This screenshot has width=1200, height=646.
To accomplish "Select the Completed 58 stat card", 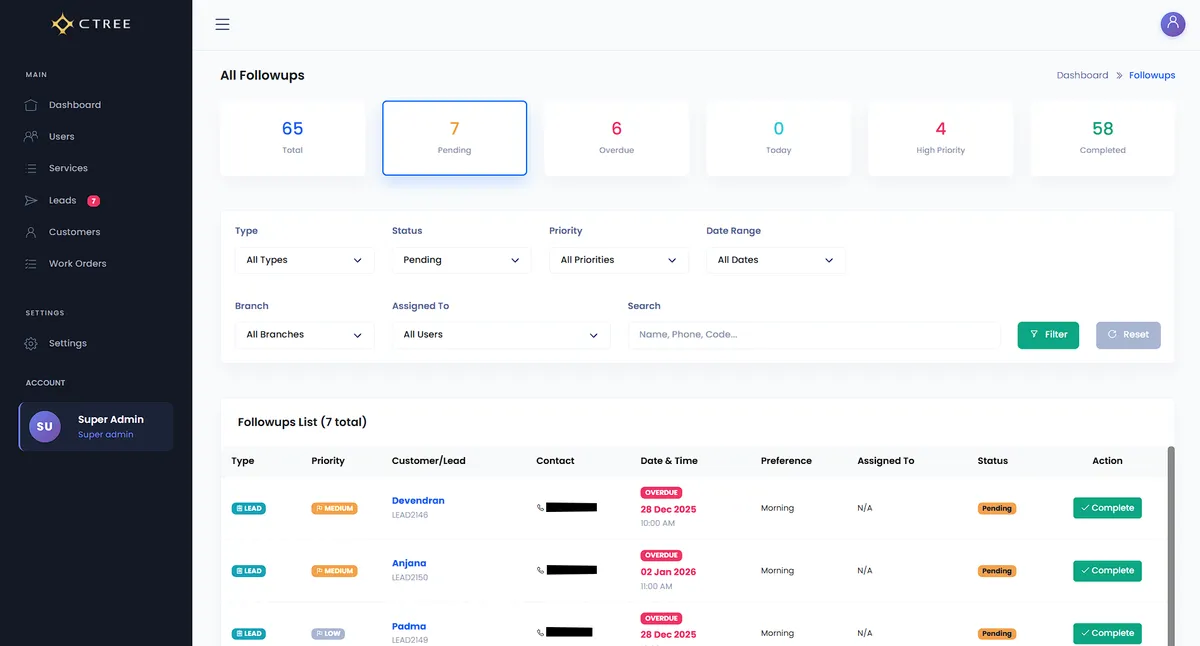I will [1103, 138].
